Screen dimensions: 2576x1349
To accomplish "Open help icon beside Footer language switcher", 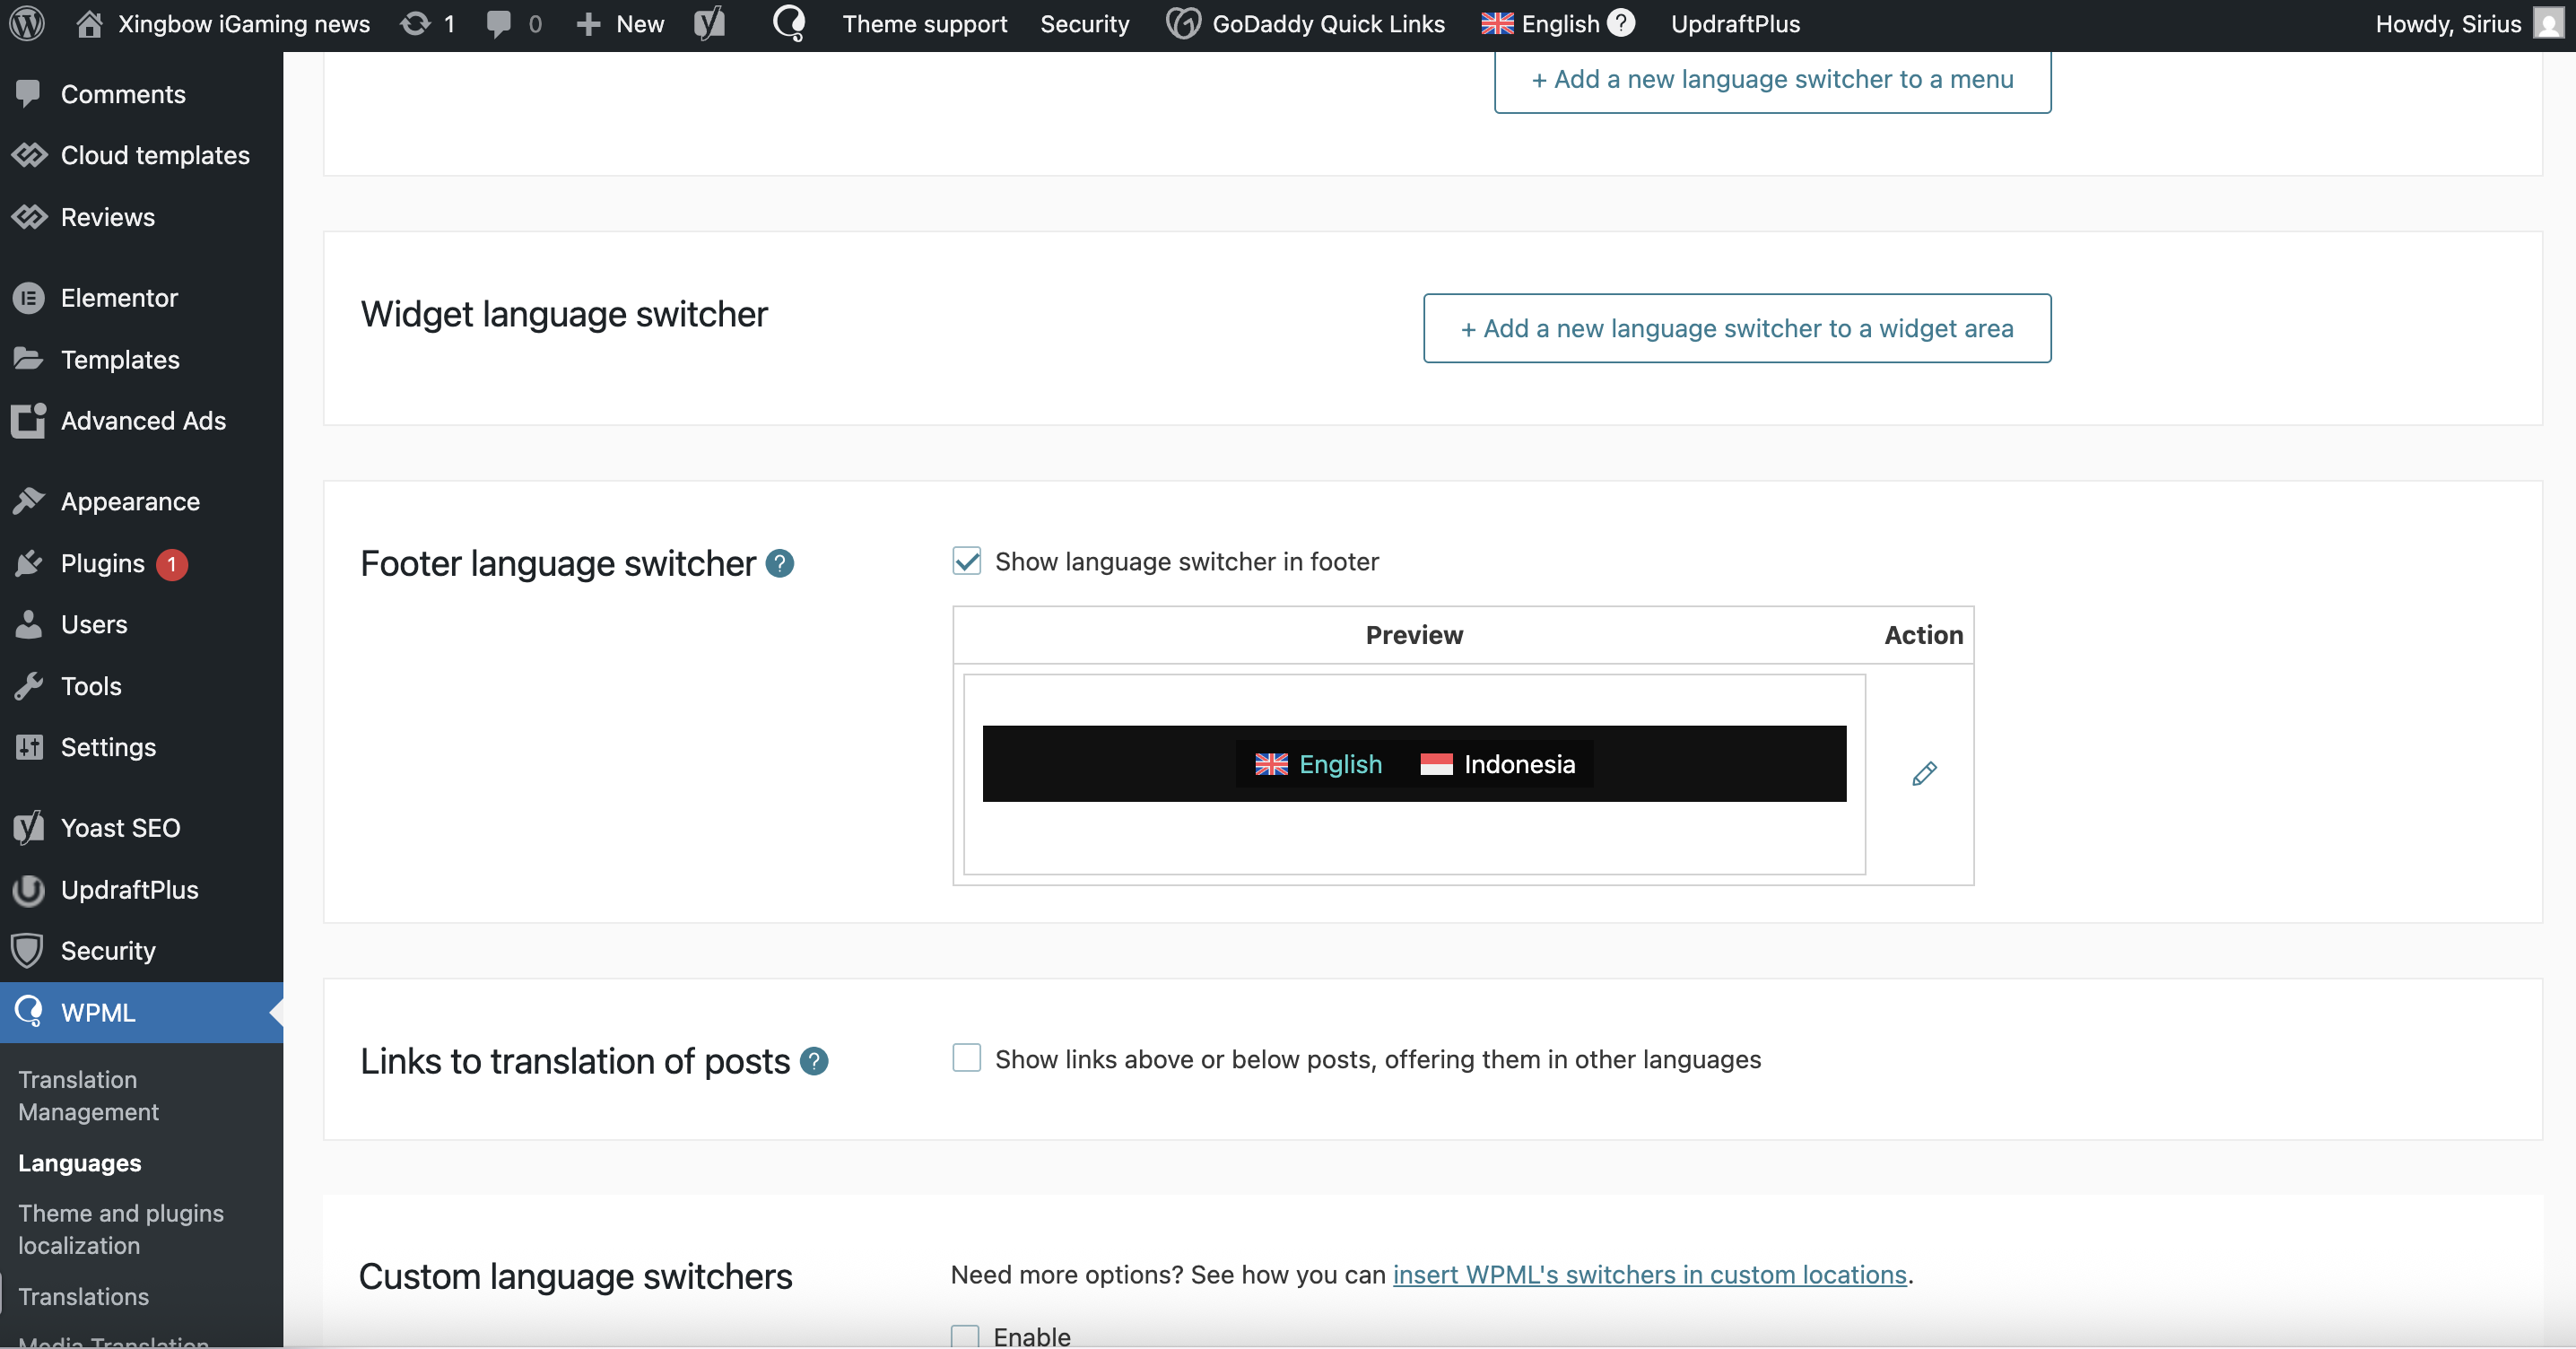I will [x=780, y=564].
